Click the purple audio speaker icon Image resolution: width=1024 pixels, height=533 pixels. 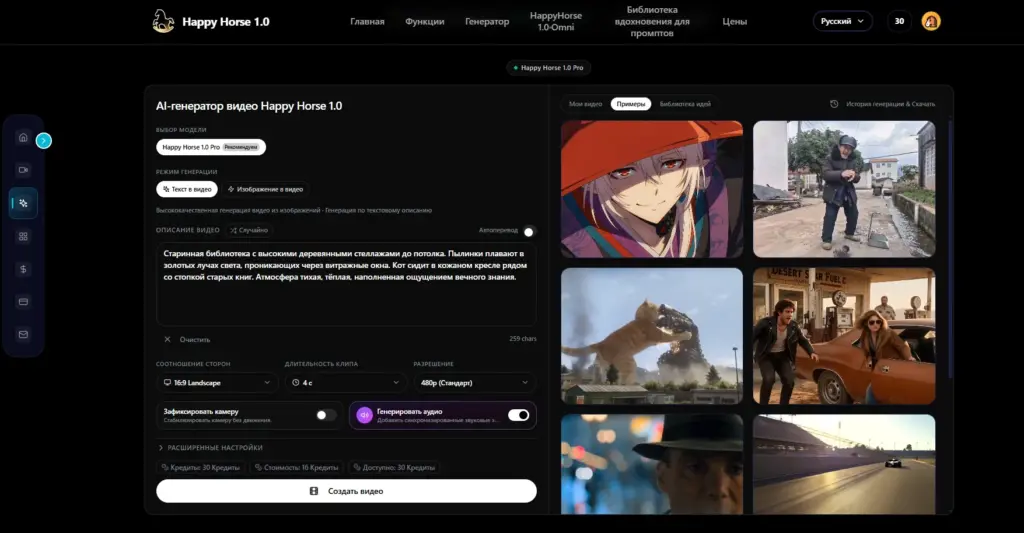[364, 415]
